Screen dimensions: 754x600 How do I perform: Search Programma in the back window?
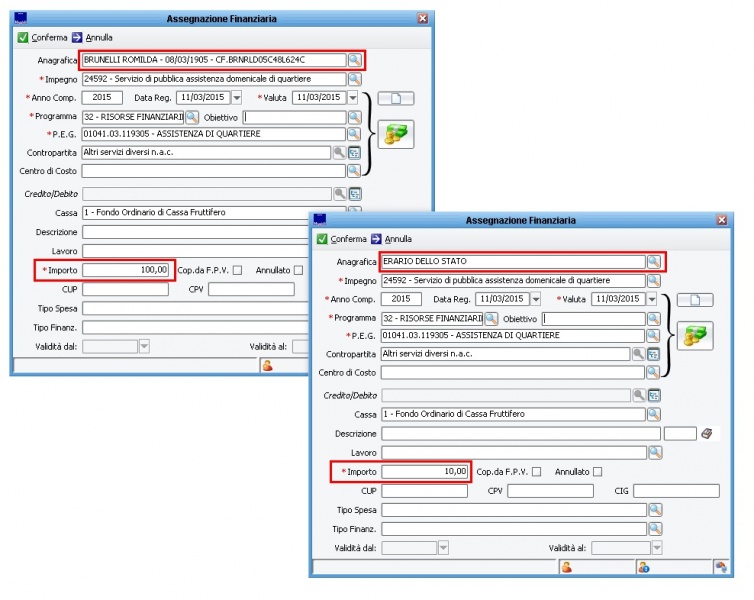192,117
